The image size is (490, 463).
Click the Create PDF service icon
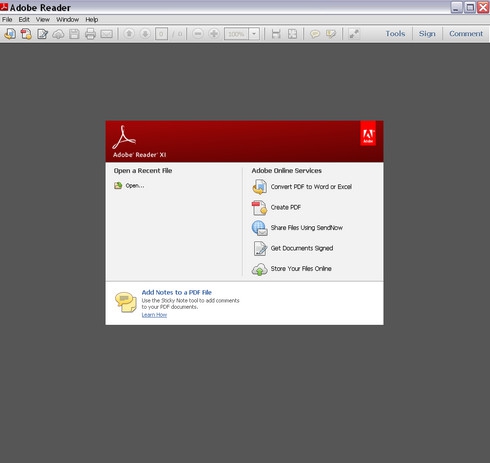coord(259,208)
